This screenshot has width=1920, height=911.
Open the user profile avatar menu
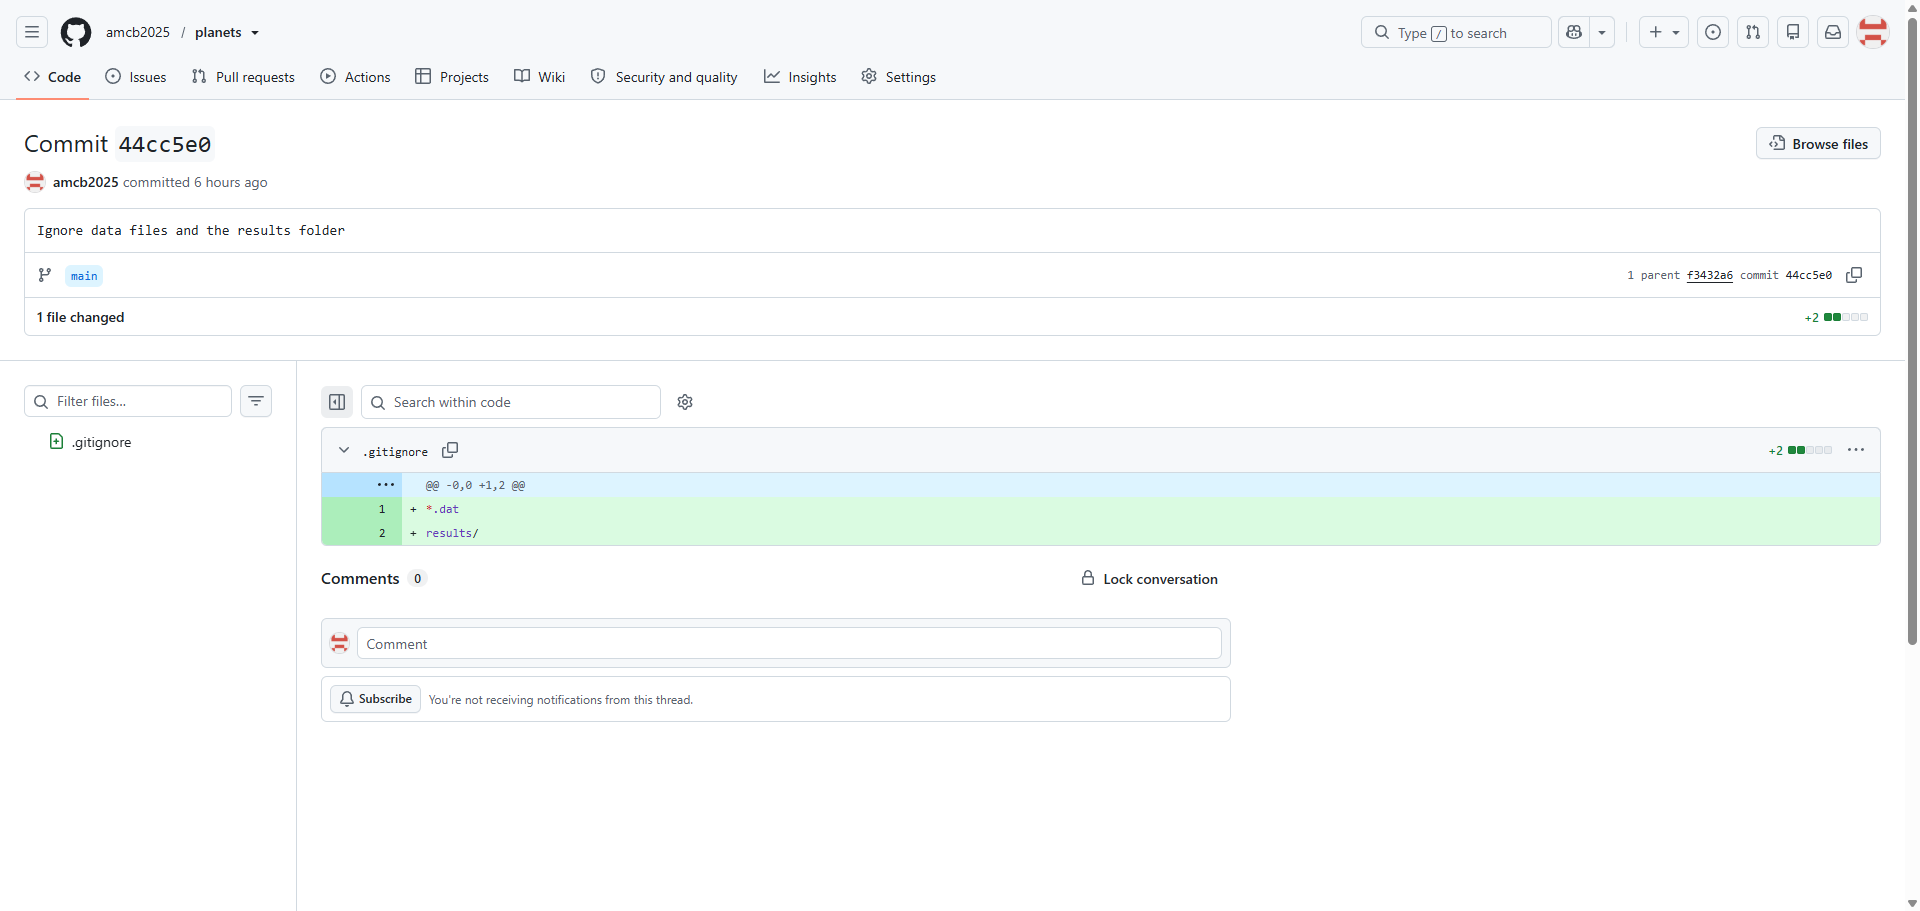[x=1873, y=32]
